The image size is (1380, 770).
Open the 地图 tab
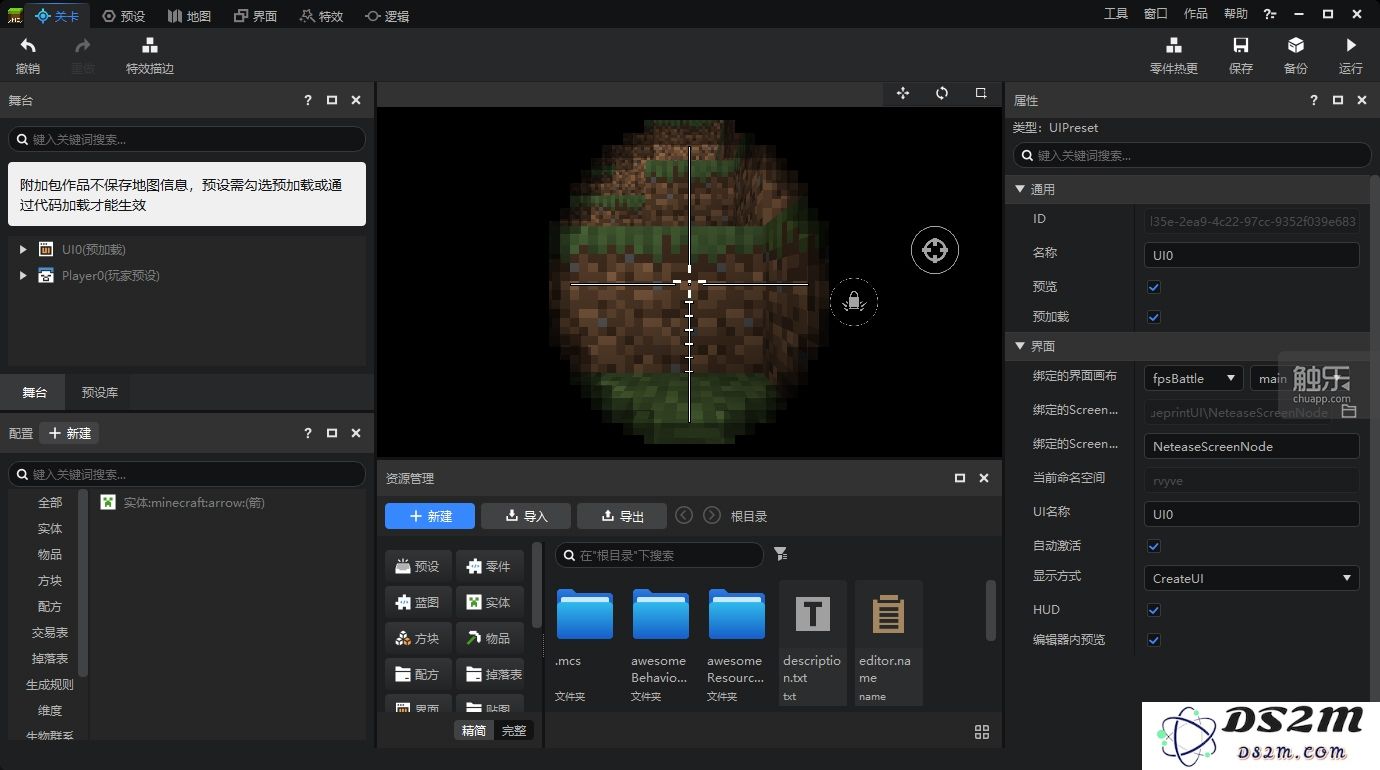pos(189,15)
